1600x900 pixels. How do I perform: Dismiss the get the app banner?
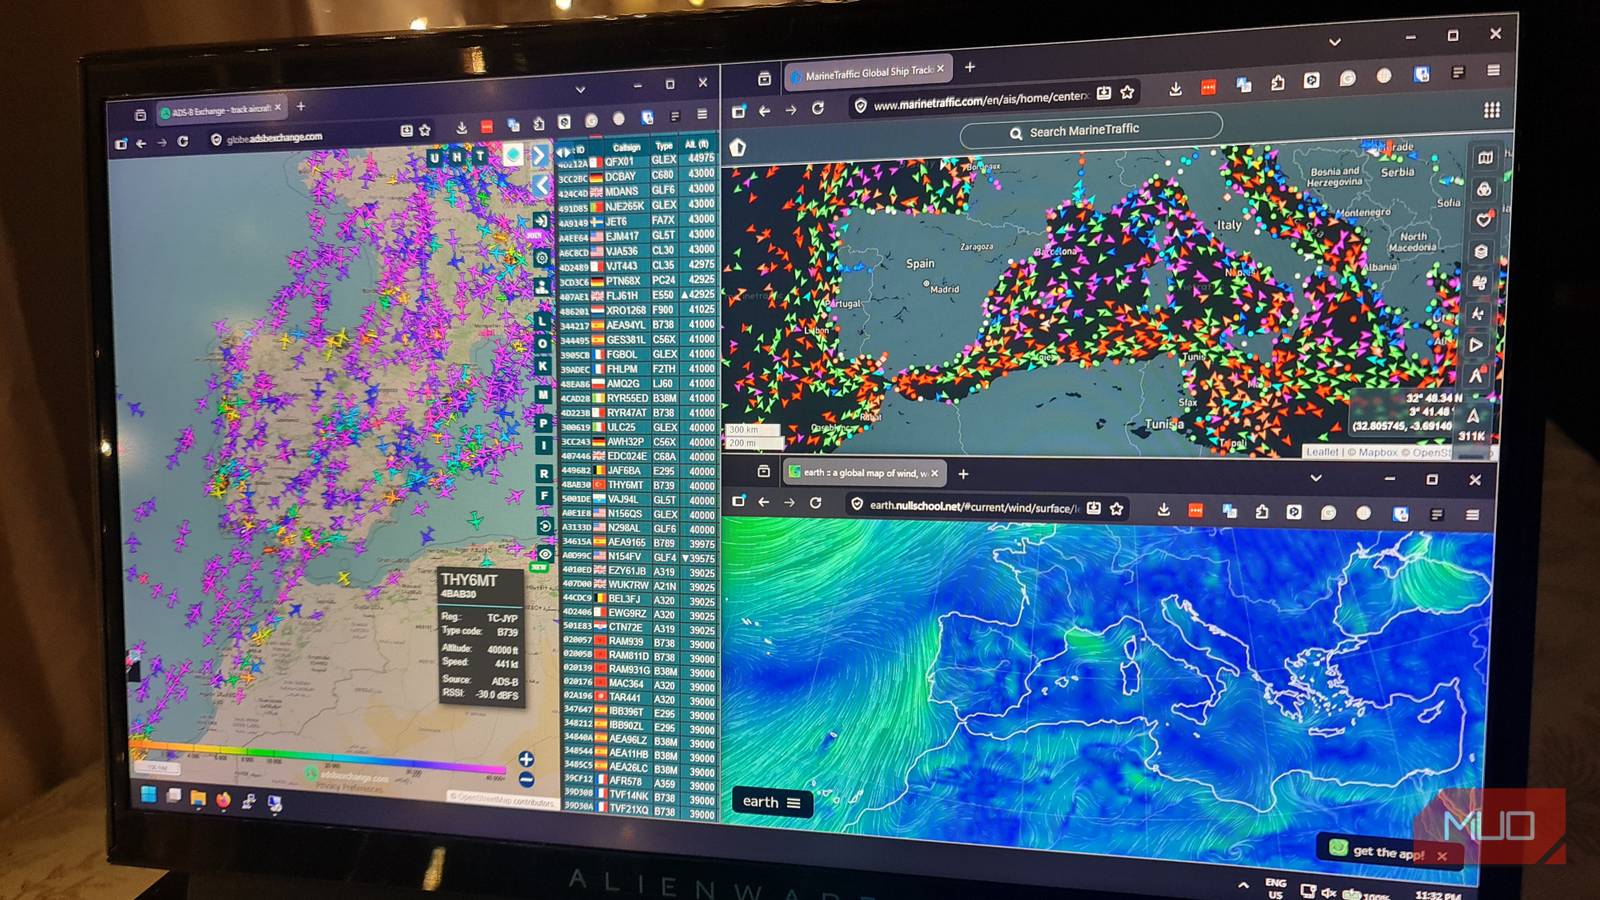pyautogui.click(x=1442, y=856)
